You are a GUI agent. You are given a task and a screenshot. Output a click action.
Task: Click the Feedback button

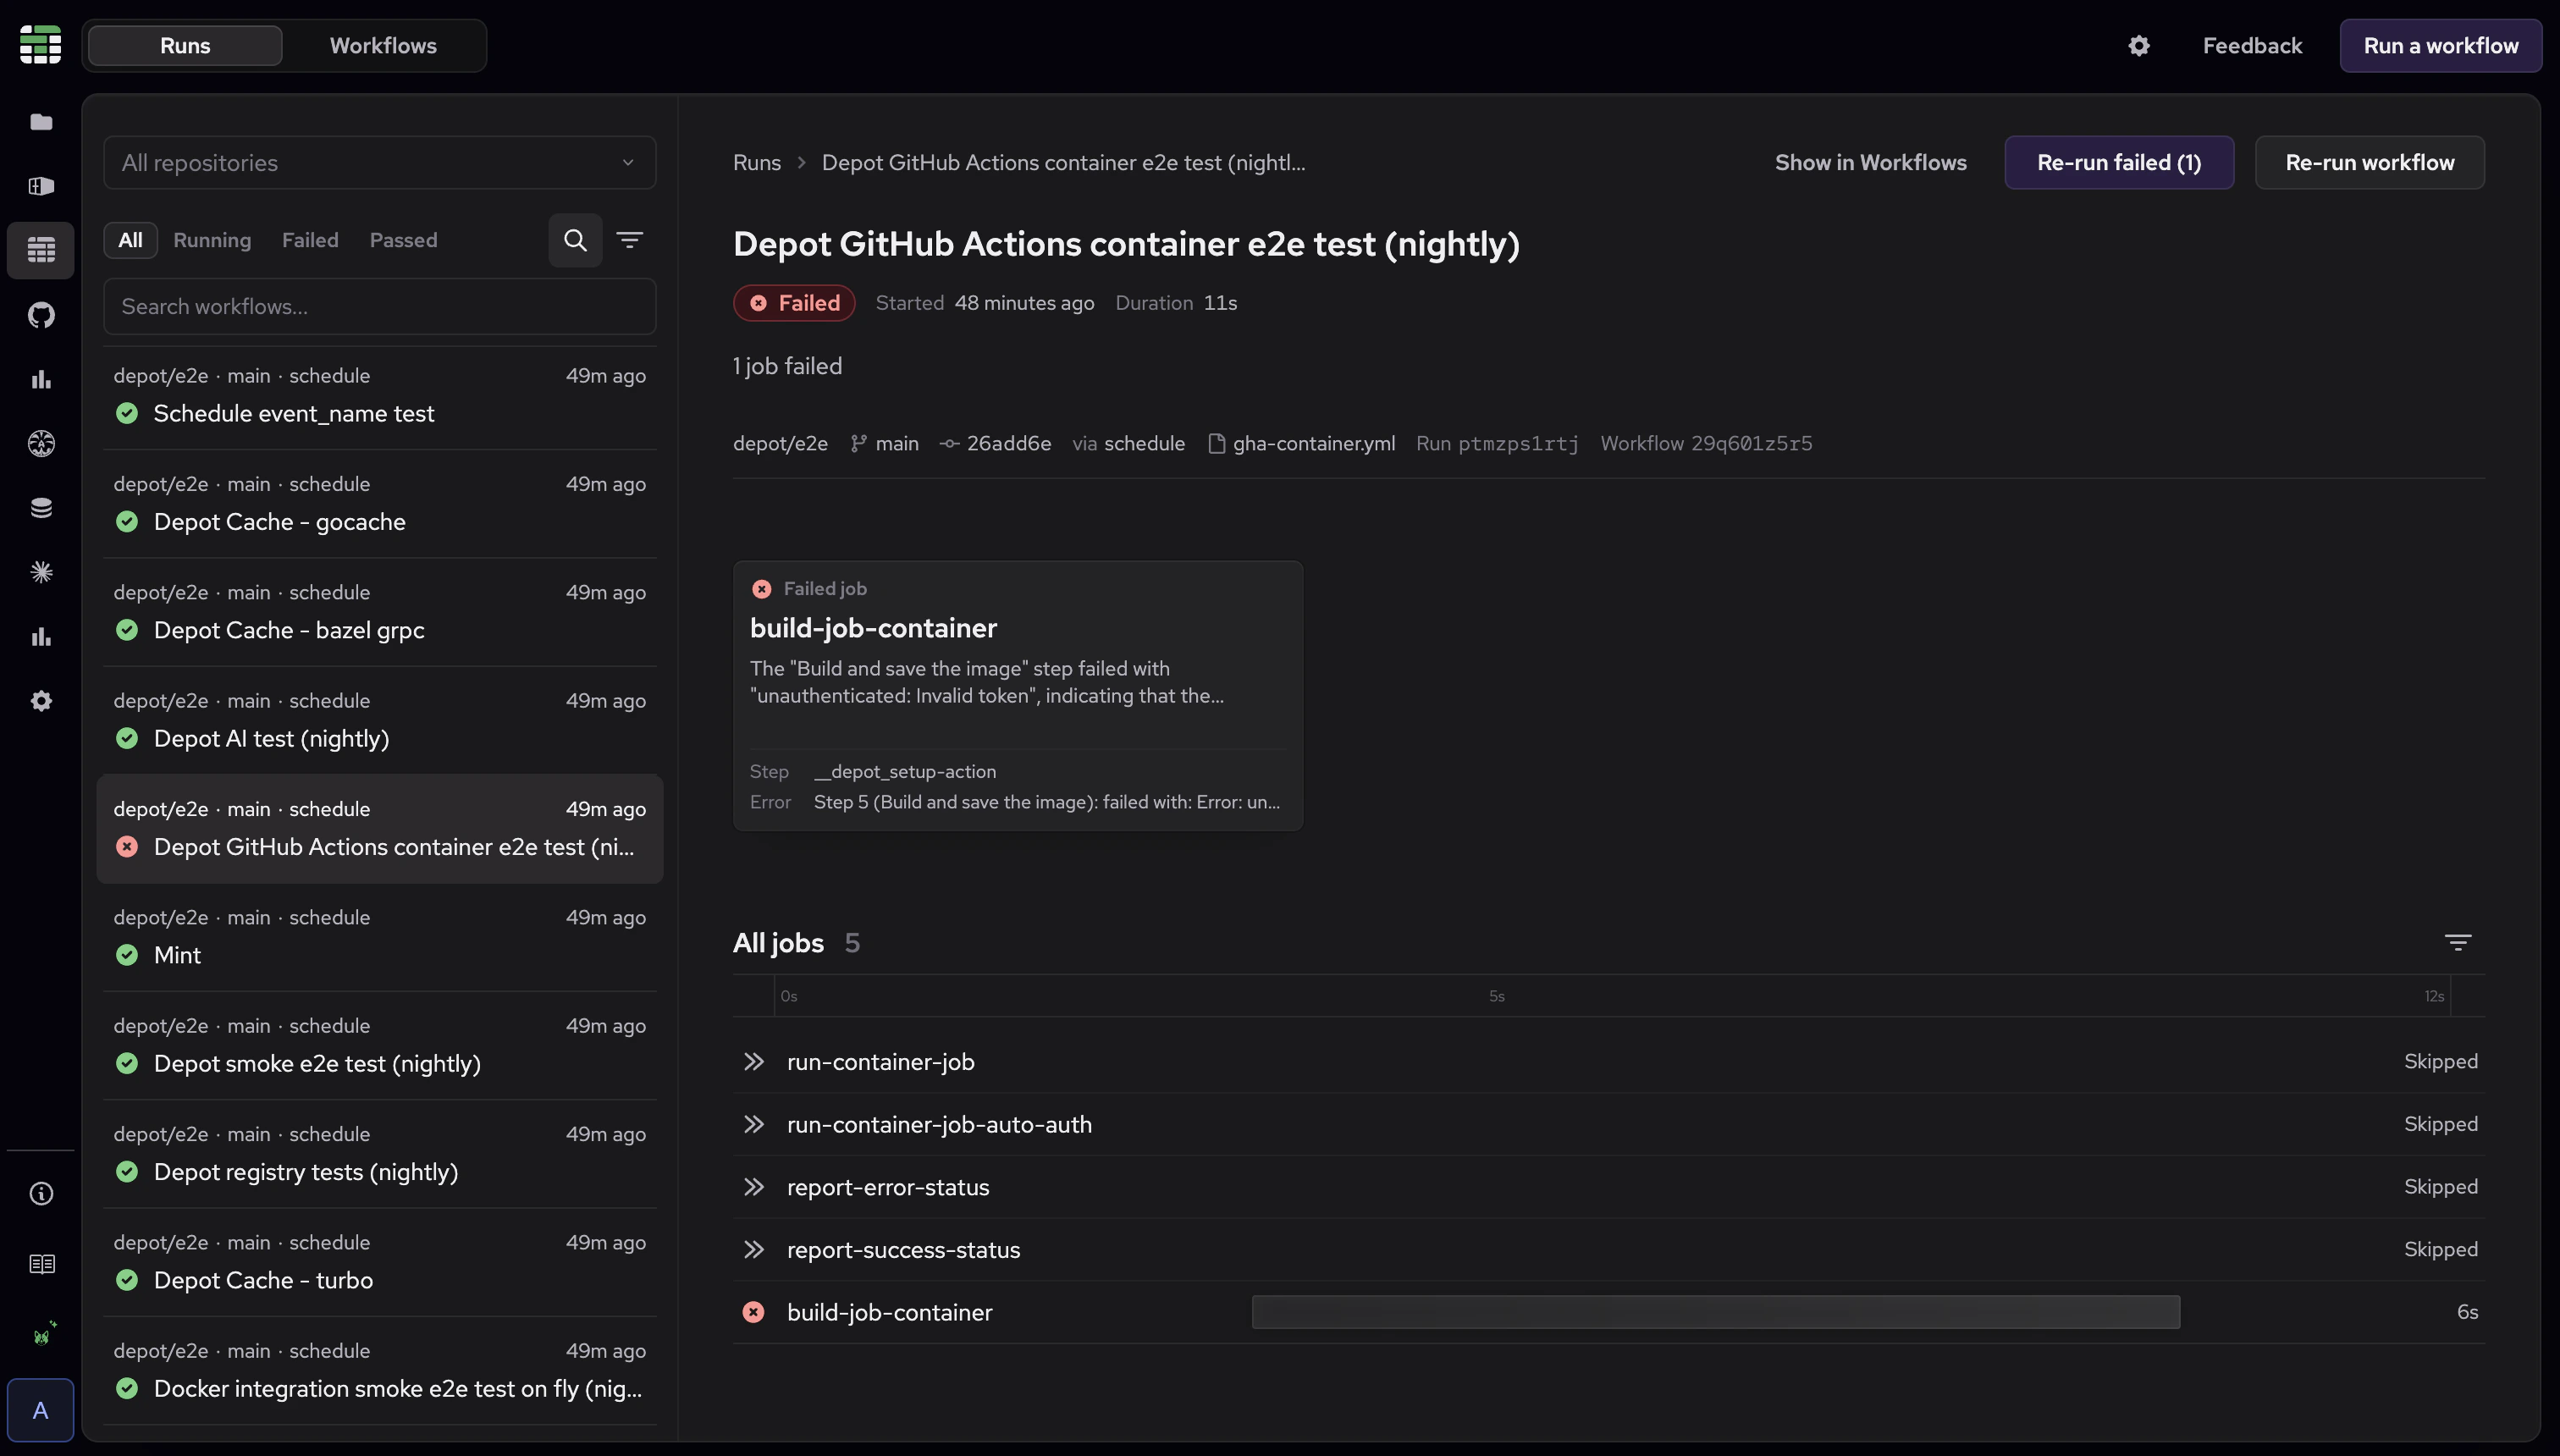[2252, 46]
